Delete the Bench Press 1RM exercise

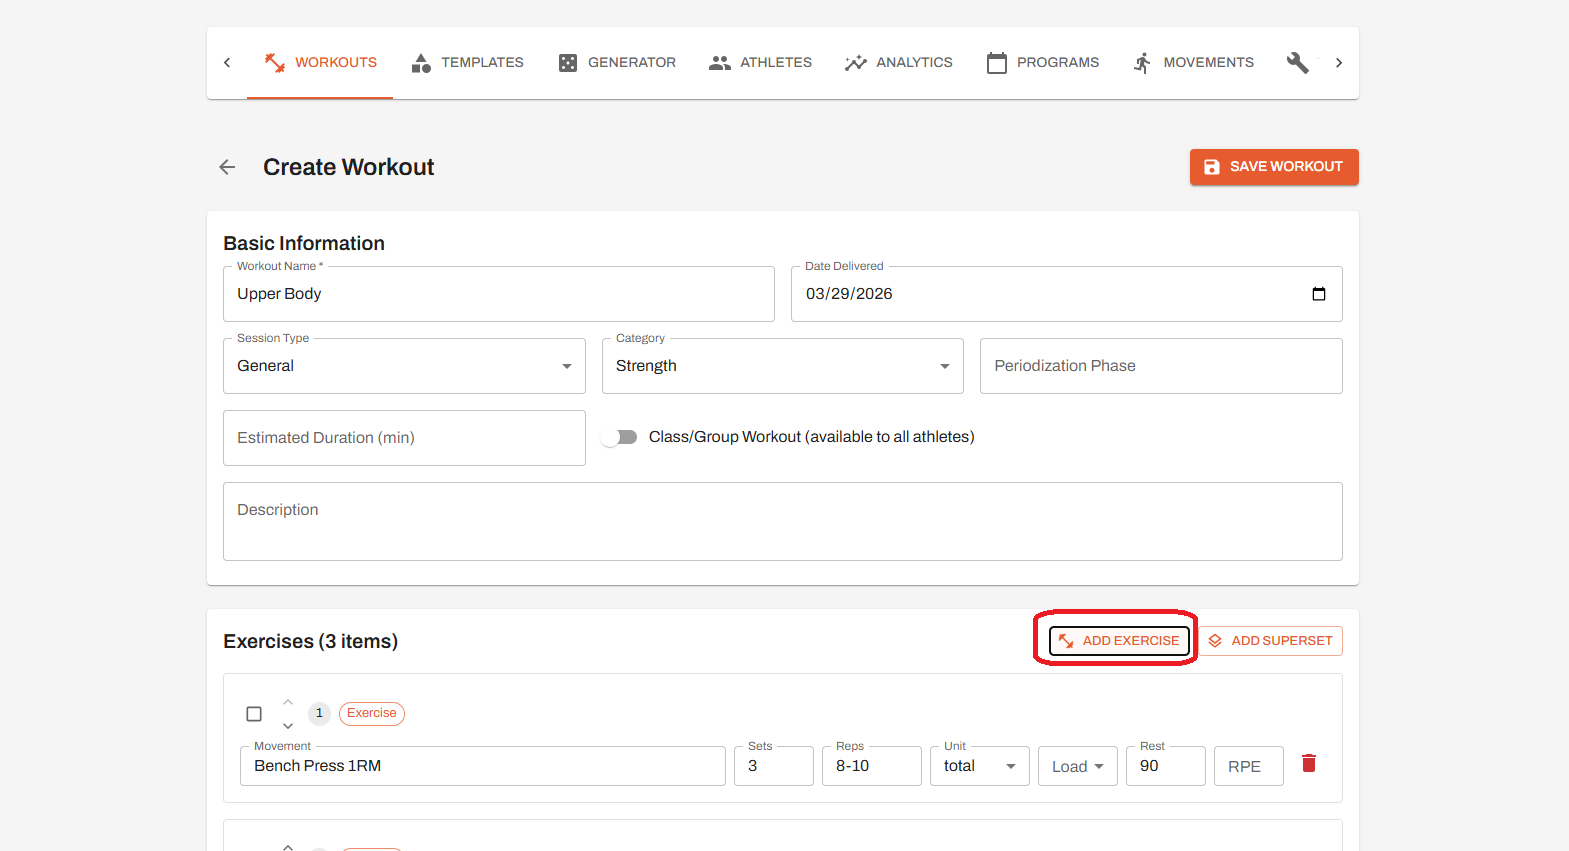pos(1308,764)
